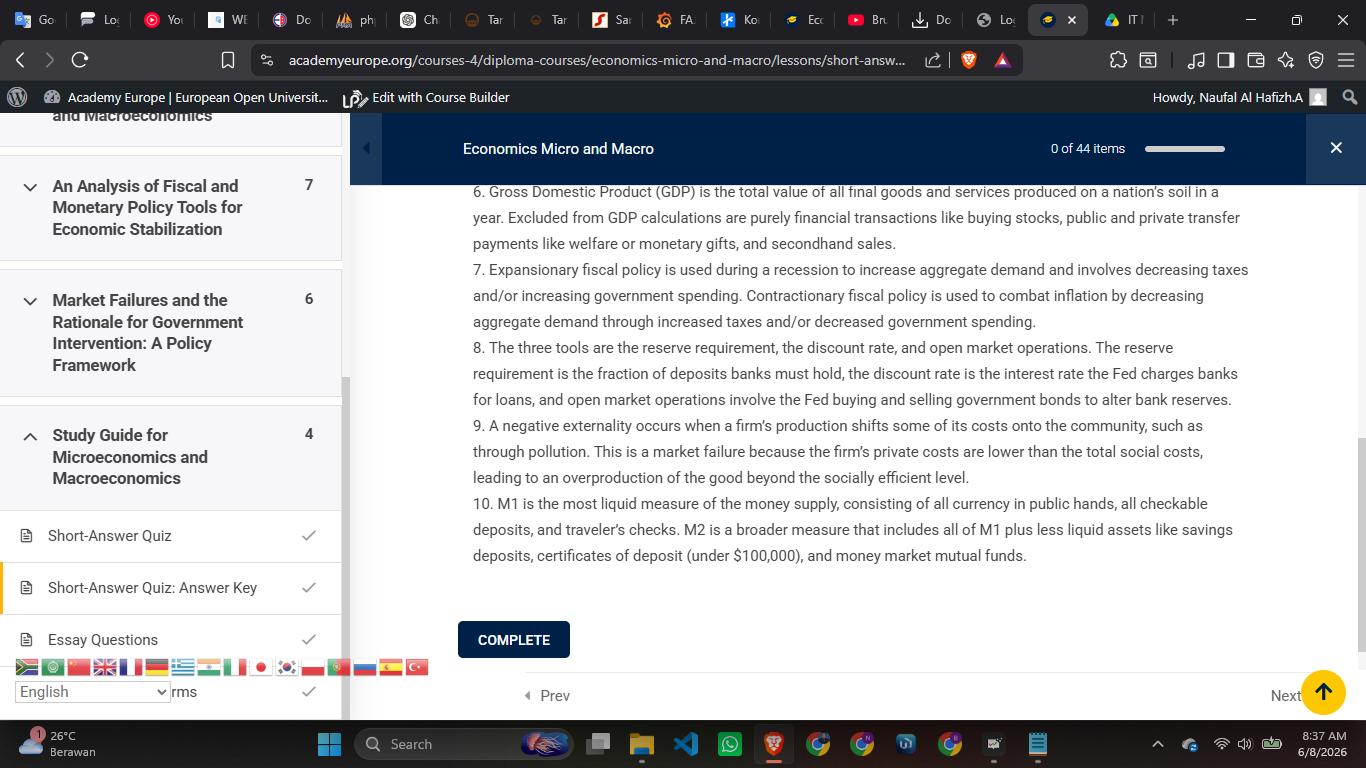Select the France flag language
Image resolution: width=1366 pixels, height=768 pixels.
pyautogui.click(x=131, y=667)
